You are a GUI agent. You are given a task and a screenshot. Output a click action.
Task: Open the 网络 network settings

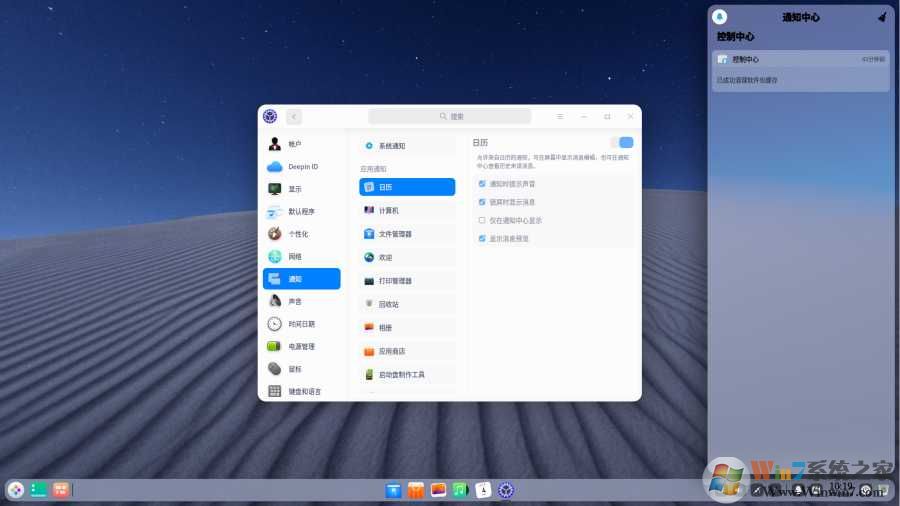pos(301,256)
